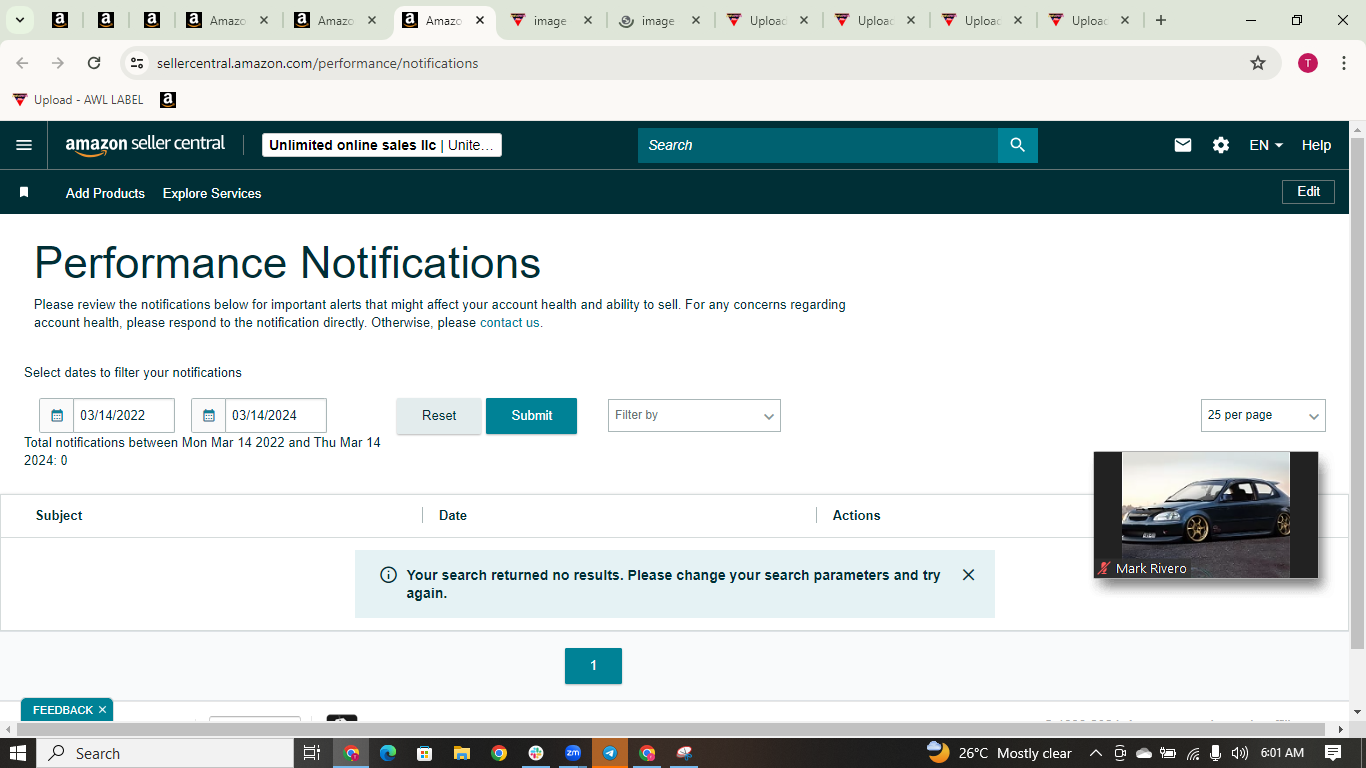1366x768 pixels.
Task: Open the FEEDBACK tab
Action: [x=62, y=710]
